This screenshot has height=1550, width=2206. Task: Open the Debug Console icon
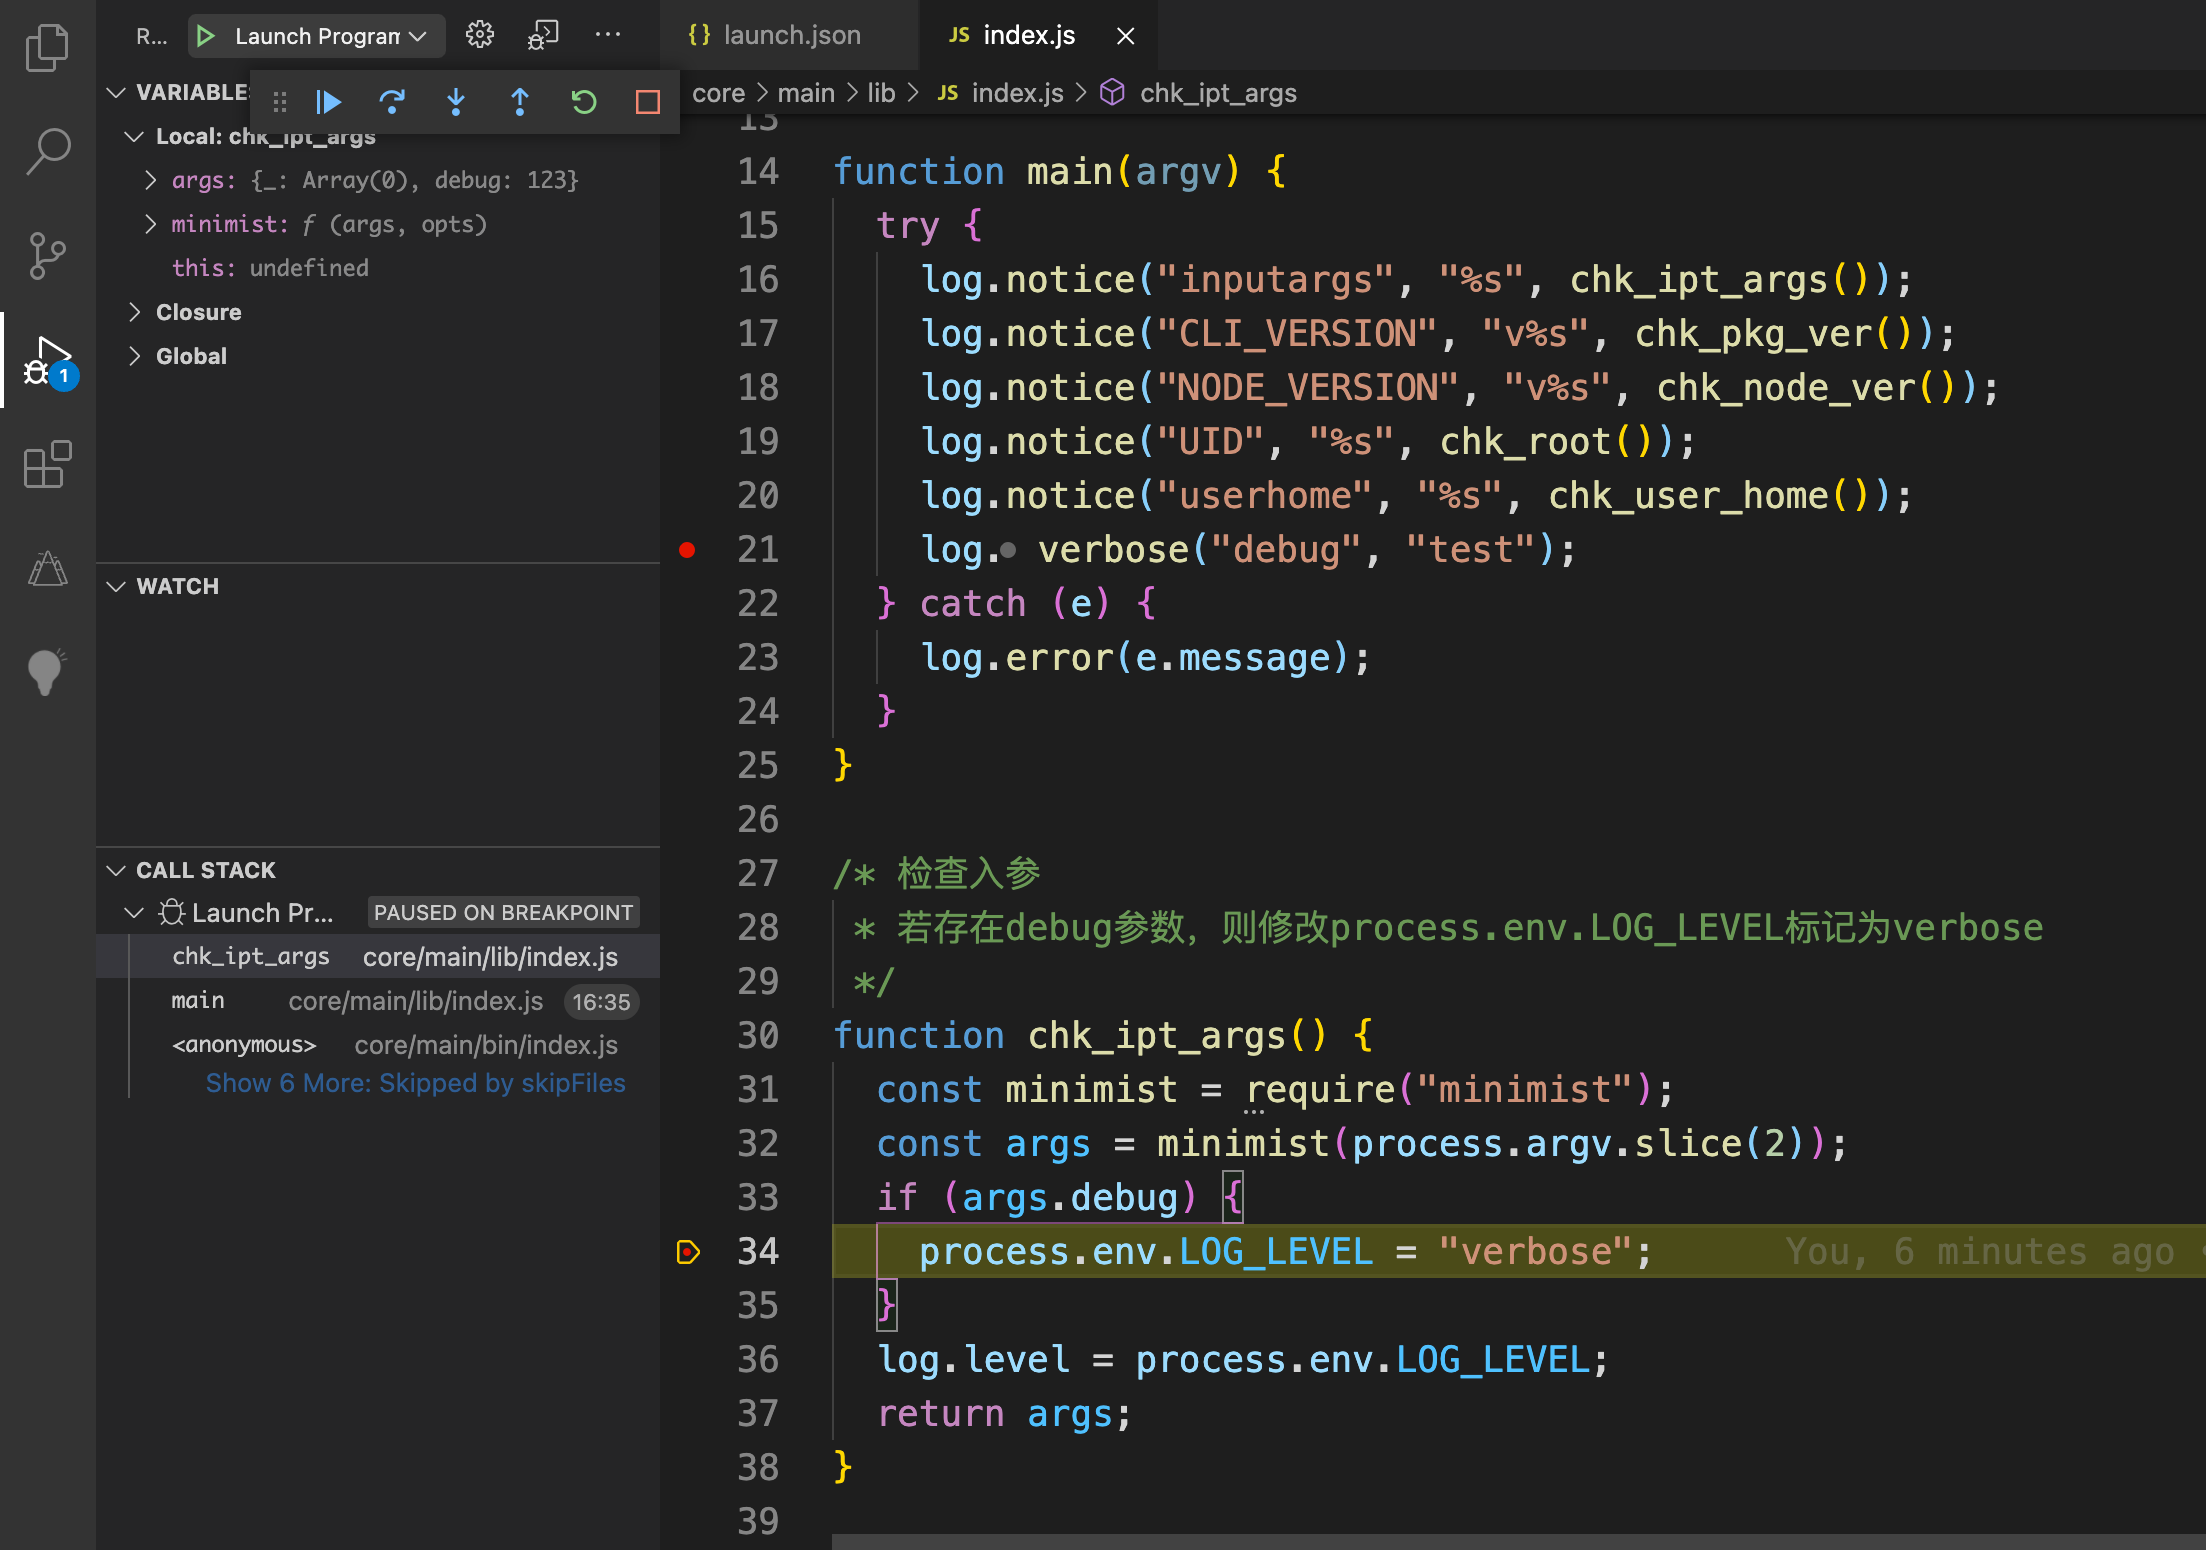[x=543, y=35]
